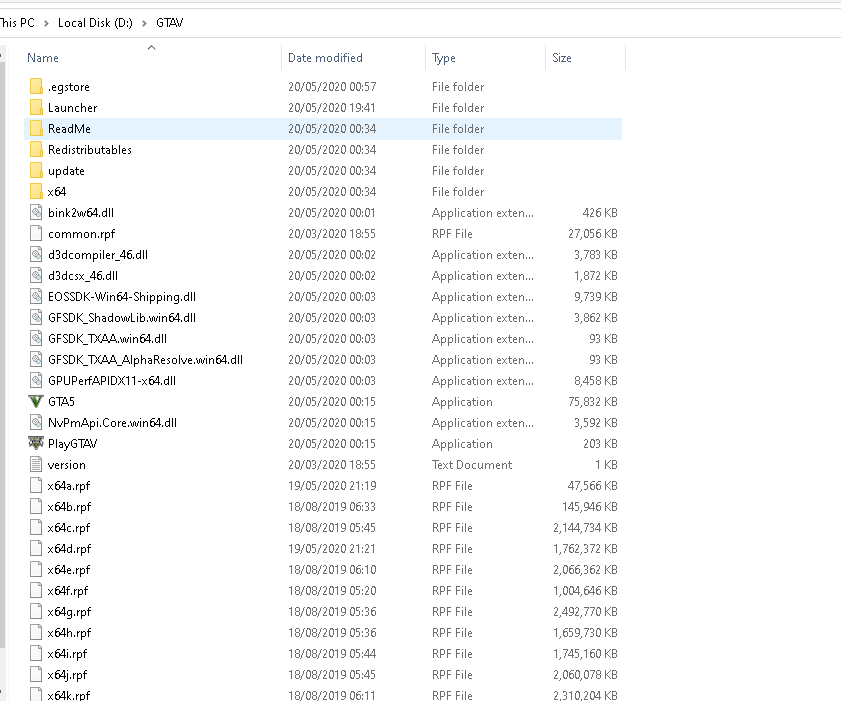This screenshot has width=841, height=724.
Task: Select the .egstore folder icon
Action: click(36, 86)
